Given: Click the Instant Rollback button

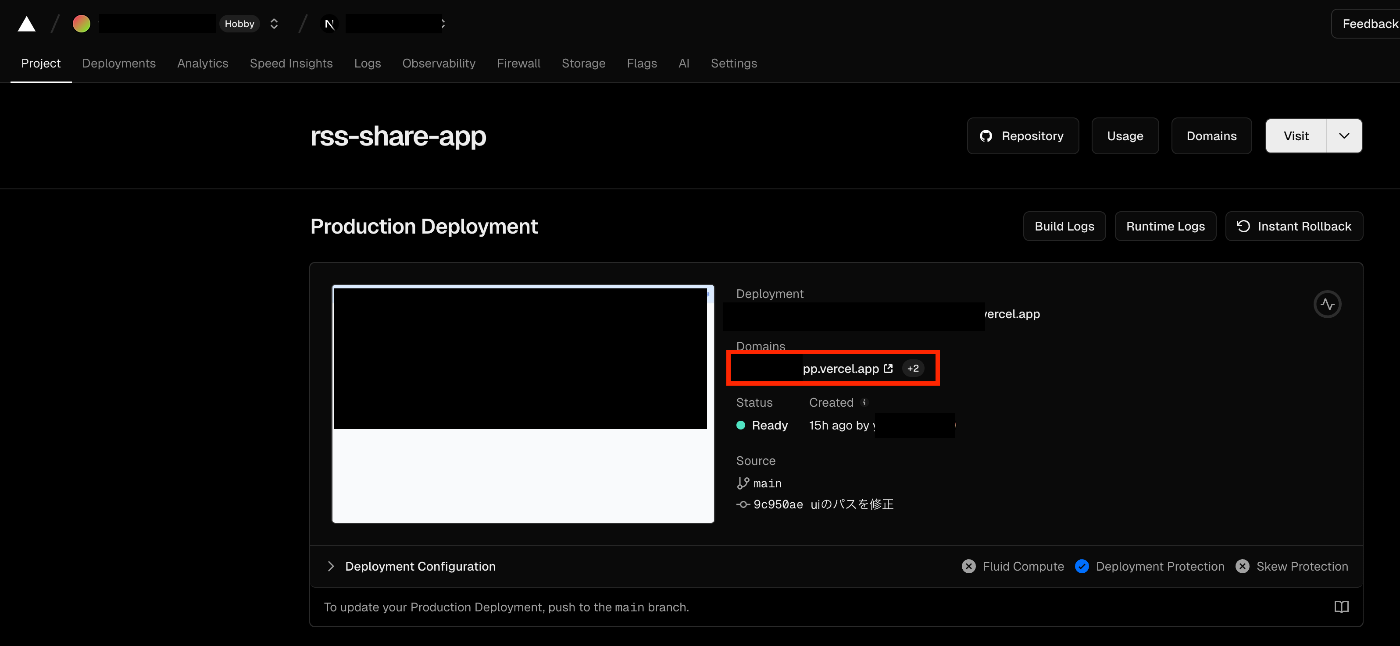Looking at the screenshot, I should click(1294, 226).
